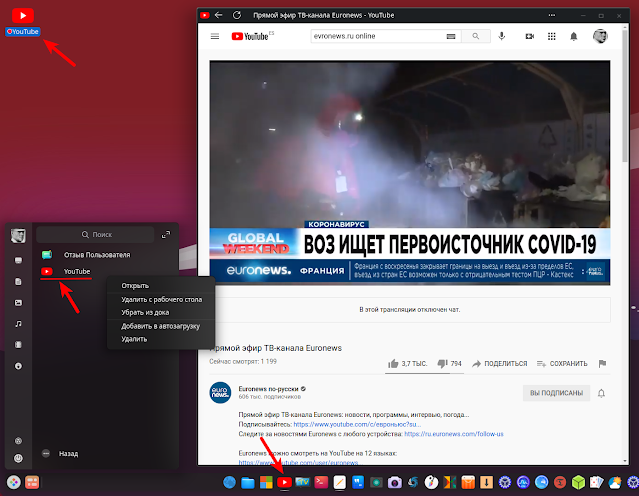Click the power button in launcher sidebar
Viewport: 639px width, 496px height.
[18, 459]
